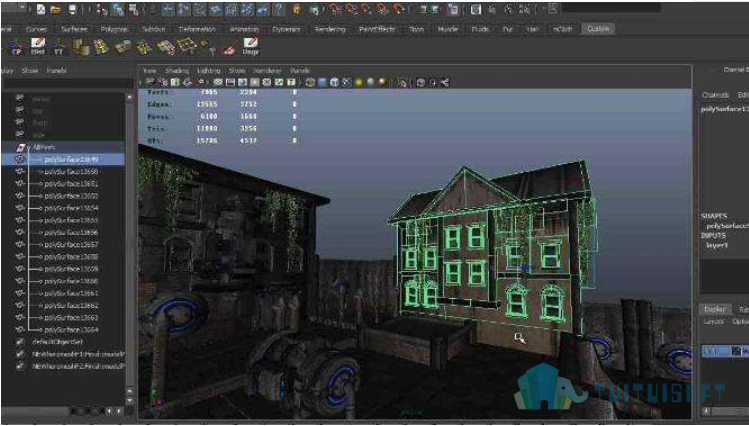Run the FT shelf button
The width and height of the screenshot is (749, 426).
(x=59, y=47)
